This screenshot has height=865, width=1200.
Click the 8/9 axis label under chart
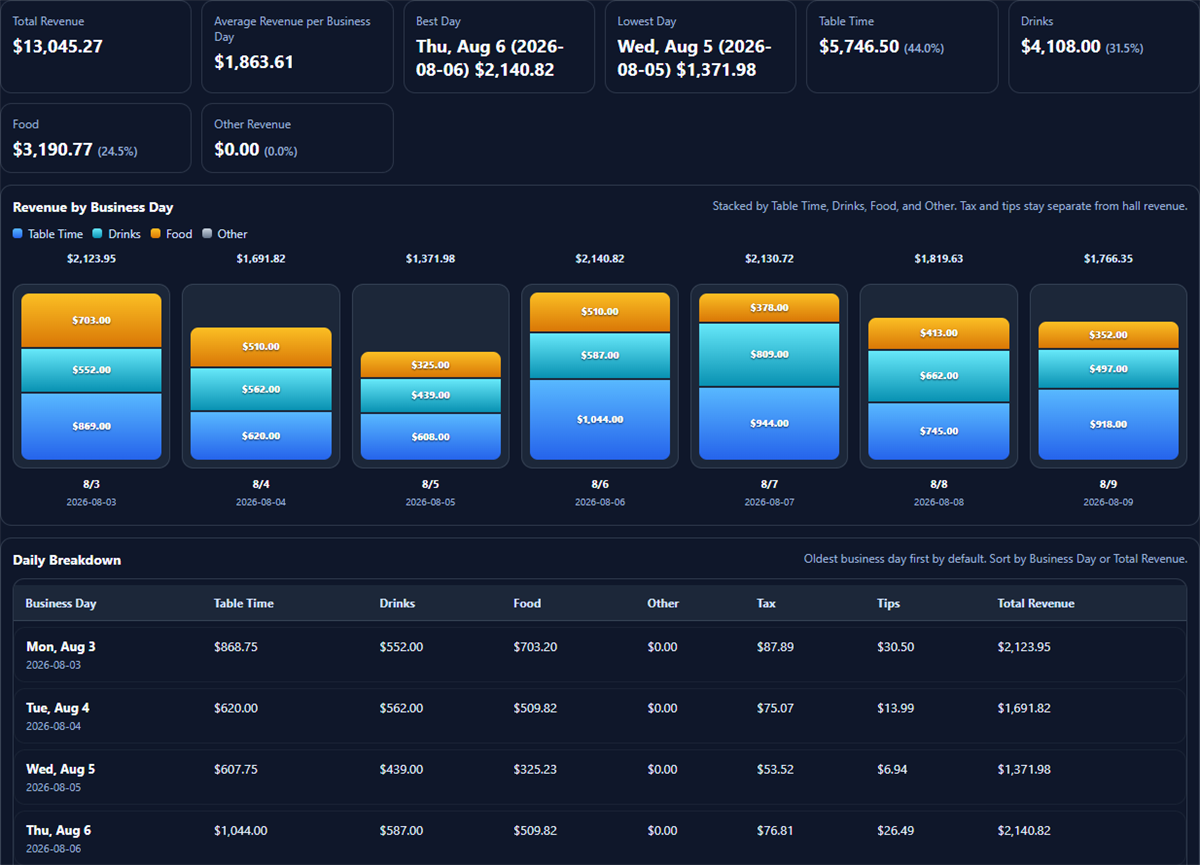(x=1108, y=484)
